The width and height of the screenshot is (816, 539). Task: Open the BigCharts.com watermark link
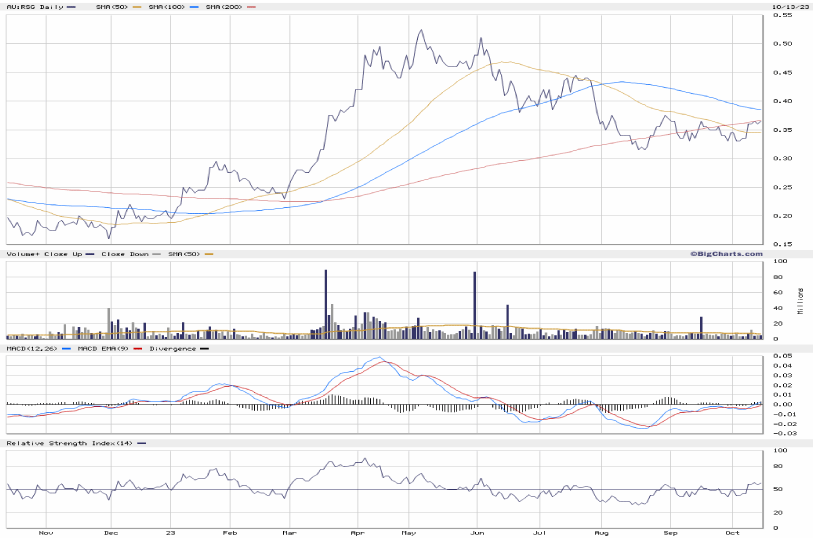point(725,253)
